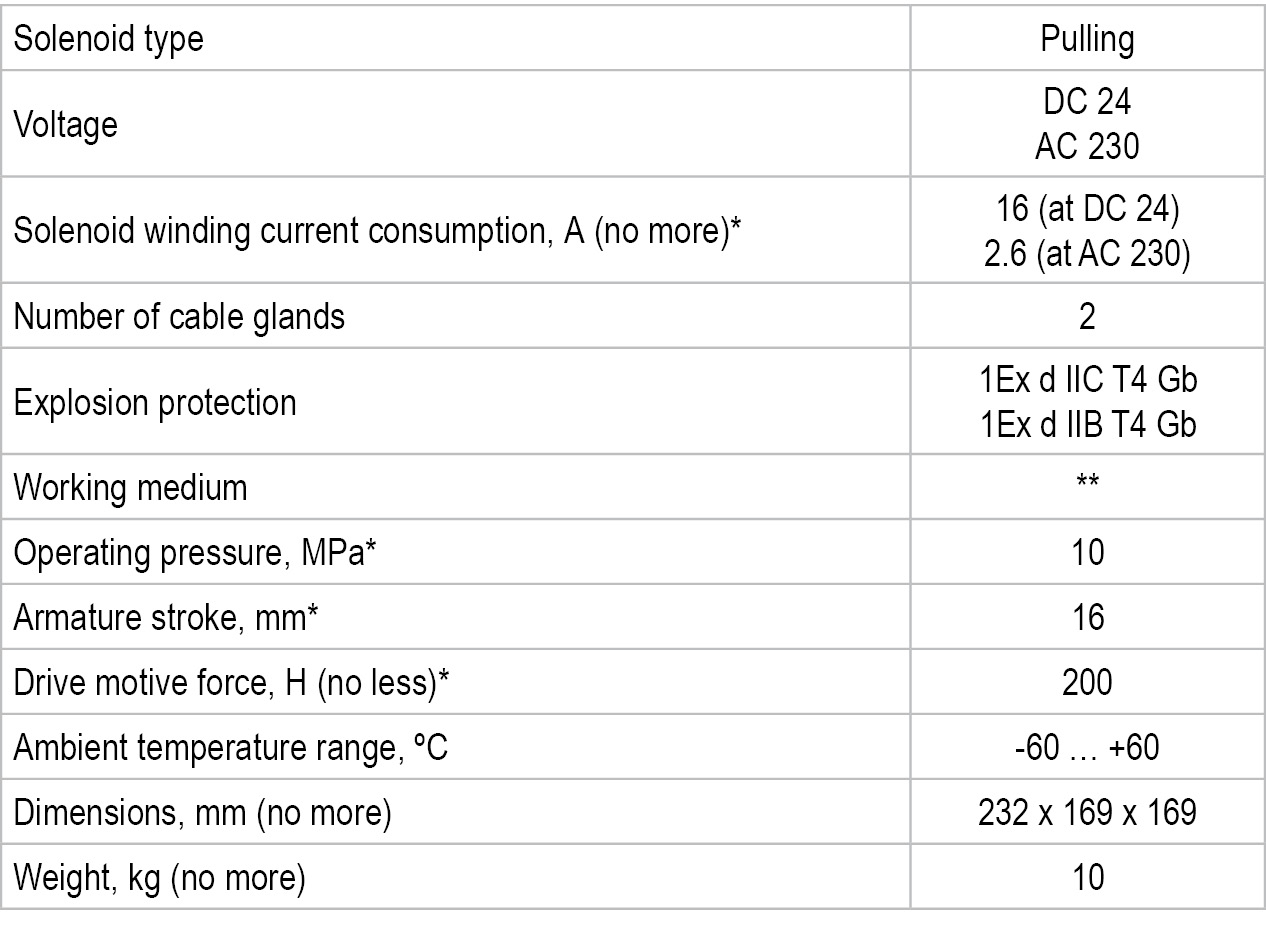Click the Solenoid type label cell
This screenshot has height=926, width=1266.
tap(456, 38)
